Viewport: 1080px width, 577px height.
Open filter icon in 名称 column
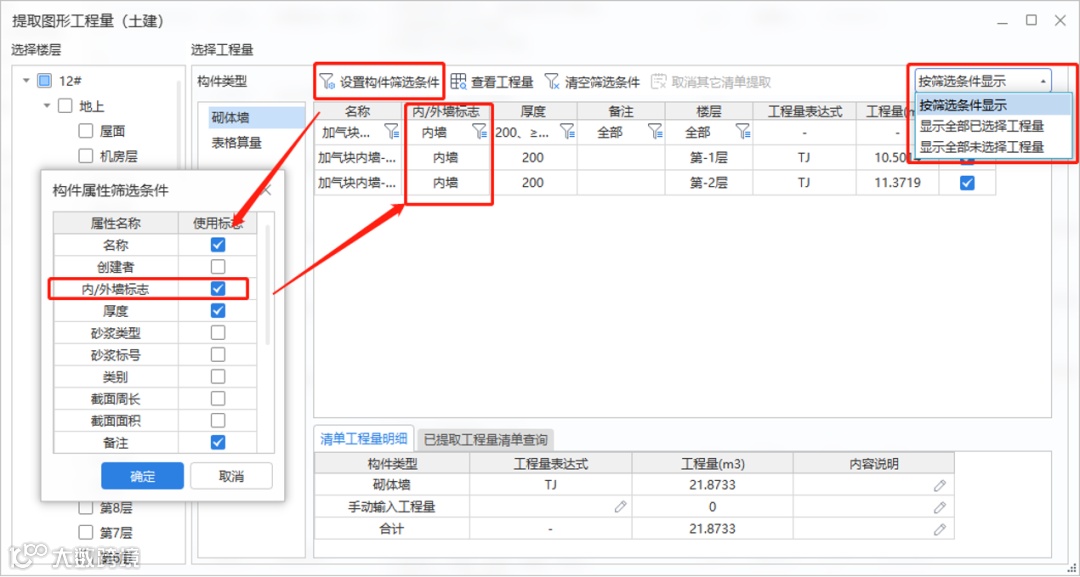tap(391, 132)
